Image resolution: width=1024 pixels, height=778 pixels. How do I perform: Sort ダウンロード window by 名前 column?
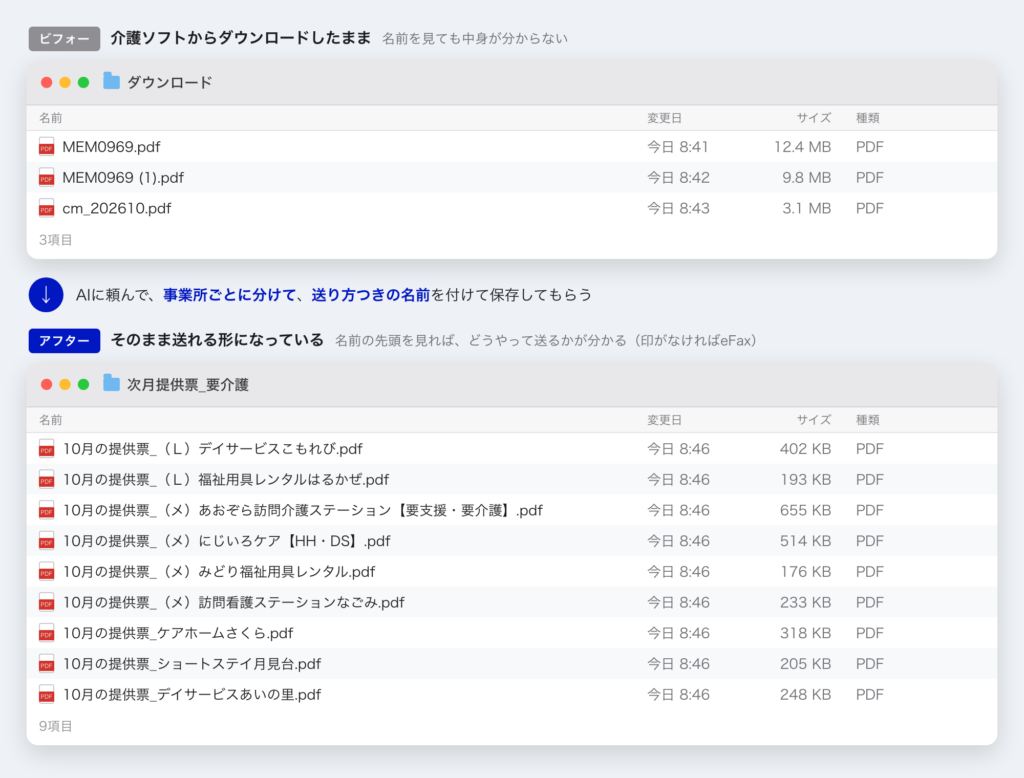50,118
